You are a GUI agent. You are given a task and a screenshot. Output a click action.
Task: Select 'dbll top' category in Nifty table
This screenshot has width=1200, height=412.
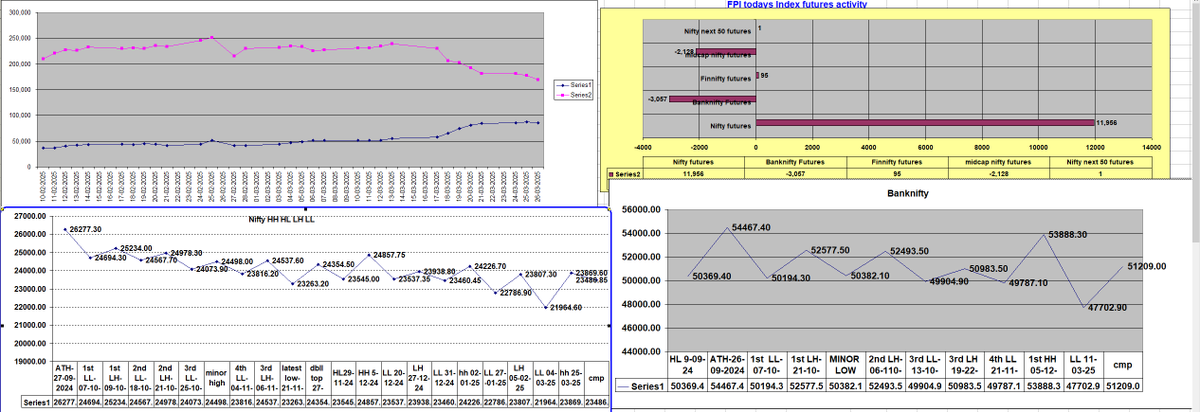317,380
